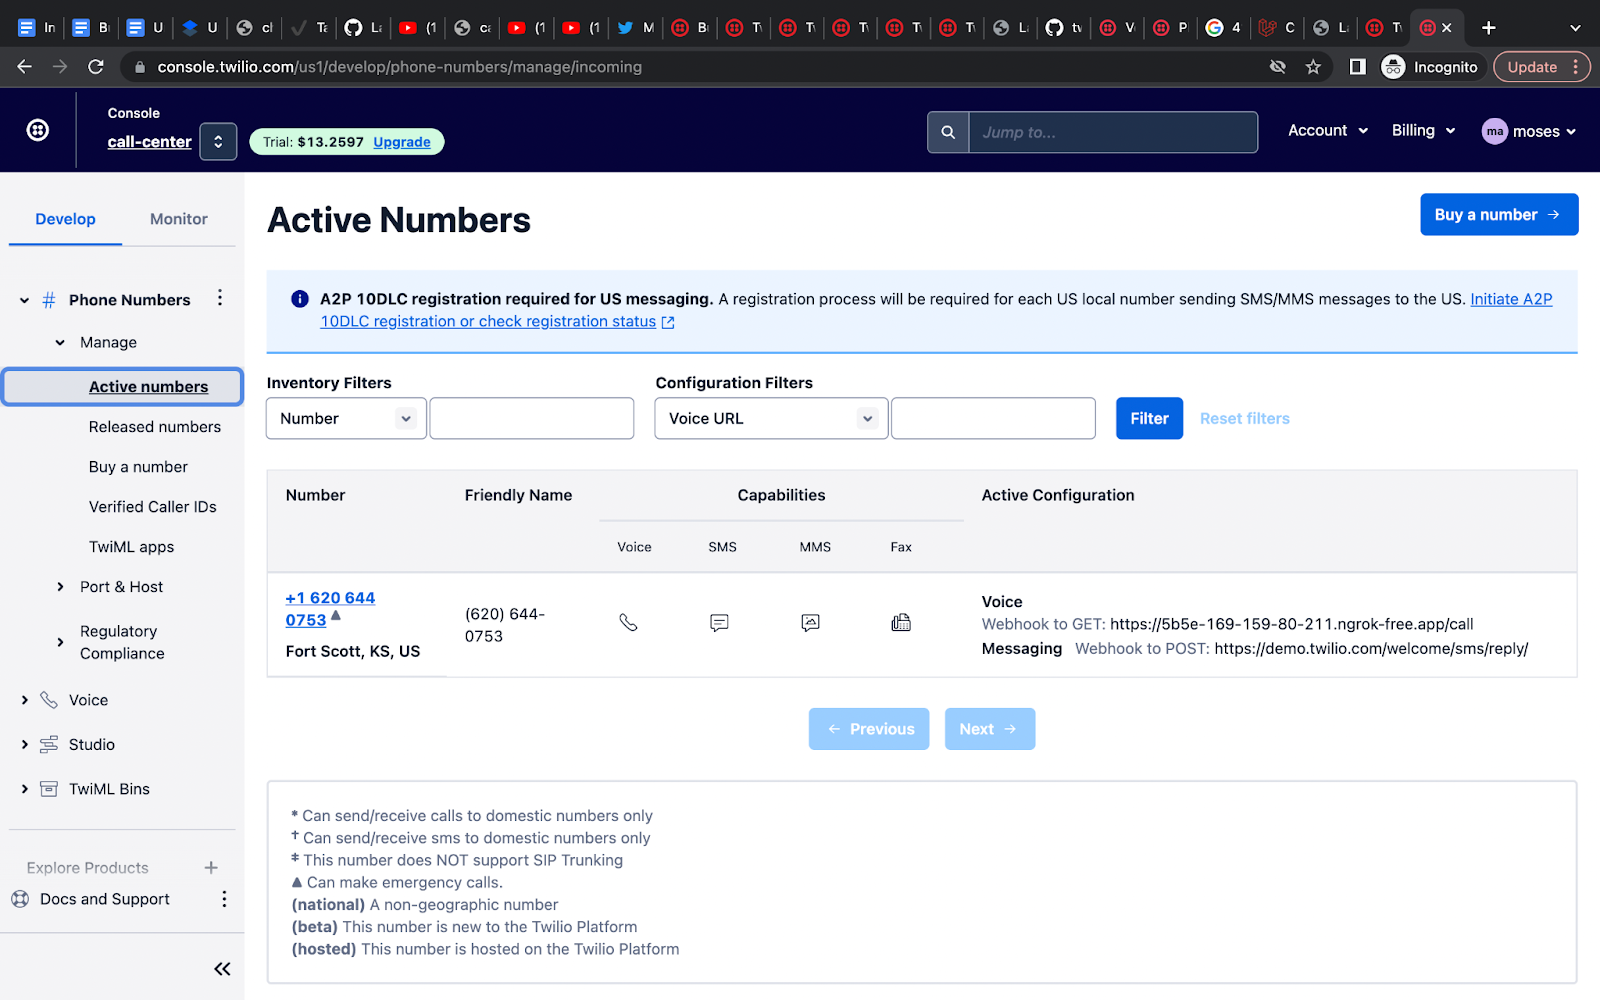Open Phone Numbers more options menu
Image resolution: width=1600 pixels, height=1000 pixels.
click(x=220, y=298)
